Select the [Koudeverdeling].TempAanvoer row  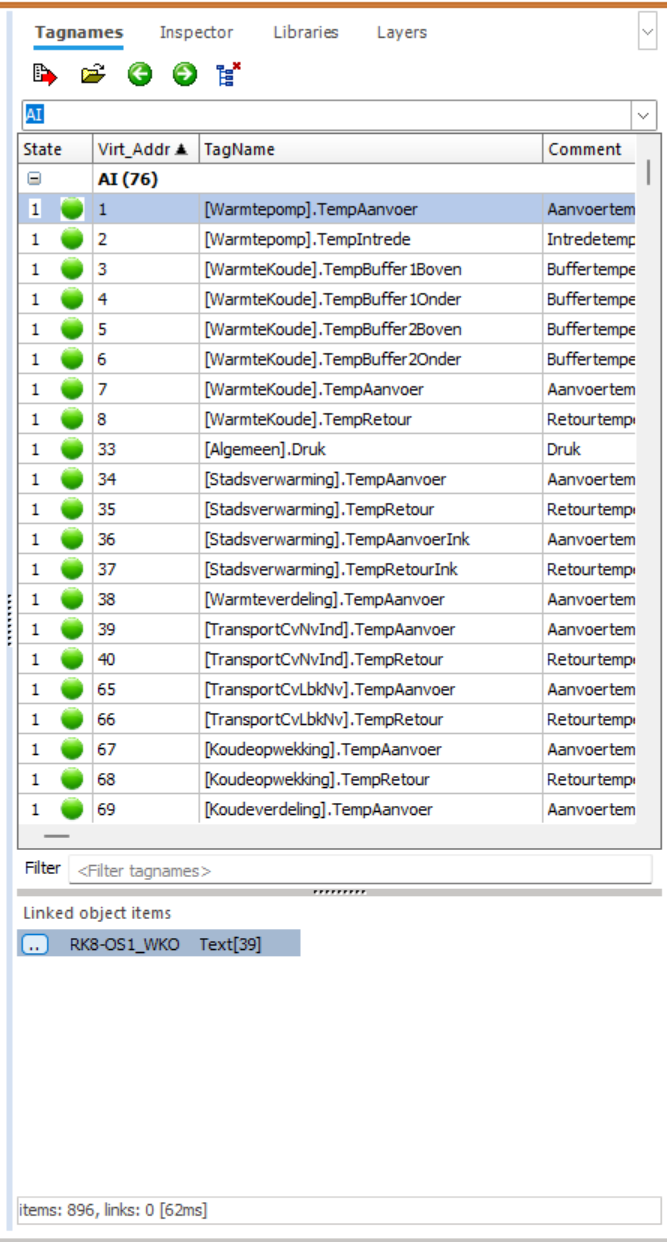click(x=326, y=809)
